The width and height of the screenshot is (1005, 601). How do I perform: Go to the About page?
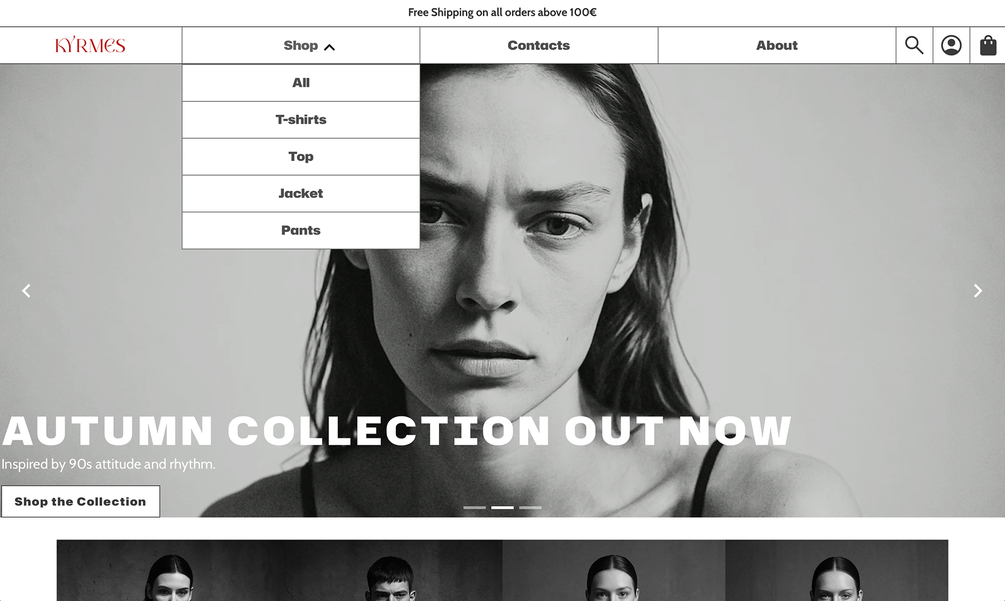pos(777,45)
